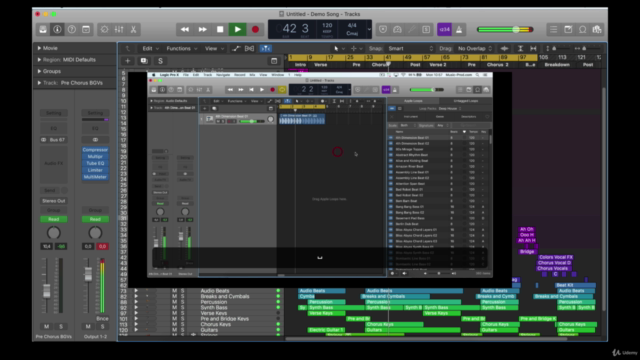
Task: Expand the Audio Beats track stack triangle
Action: pos(136,291)
